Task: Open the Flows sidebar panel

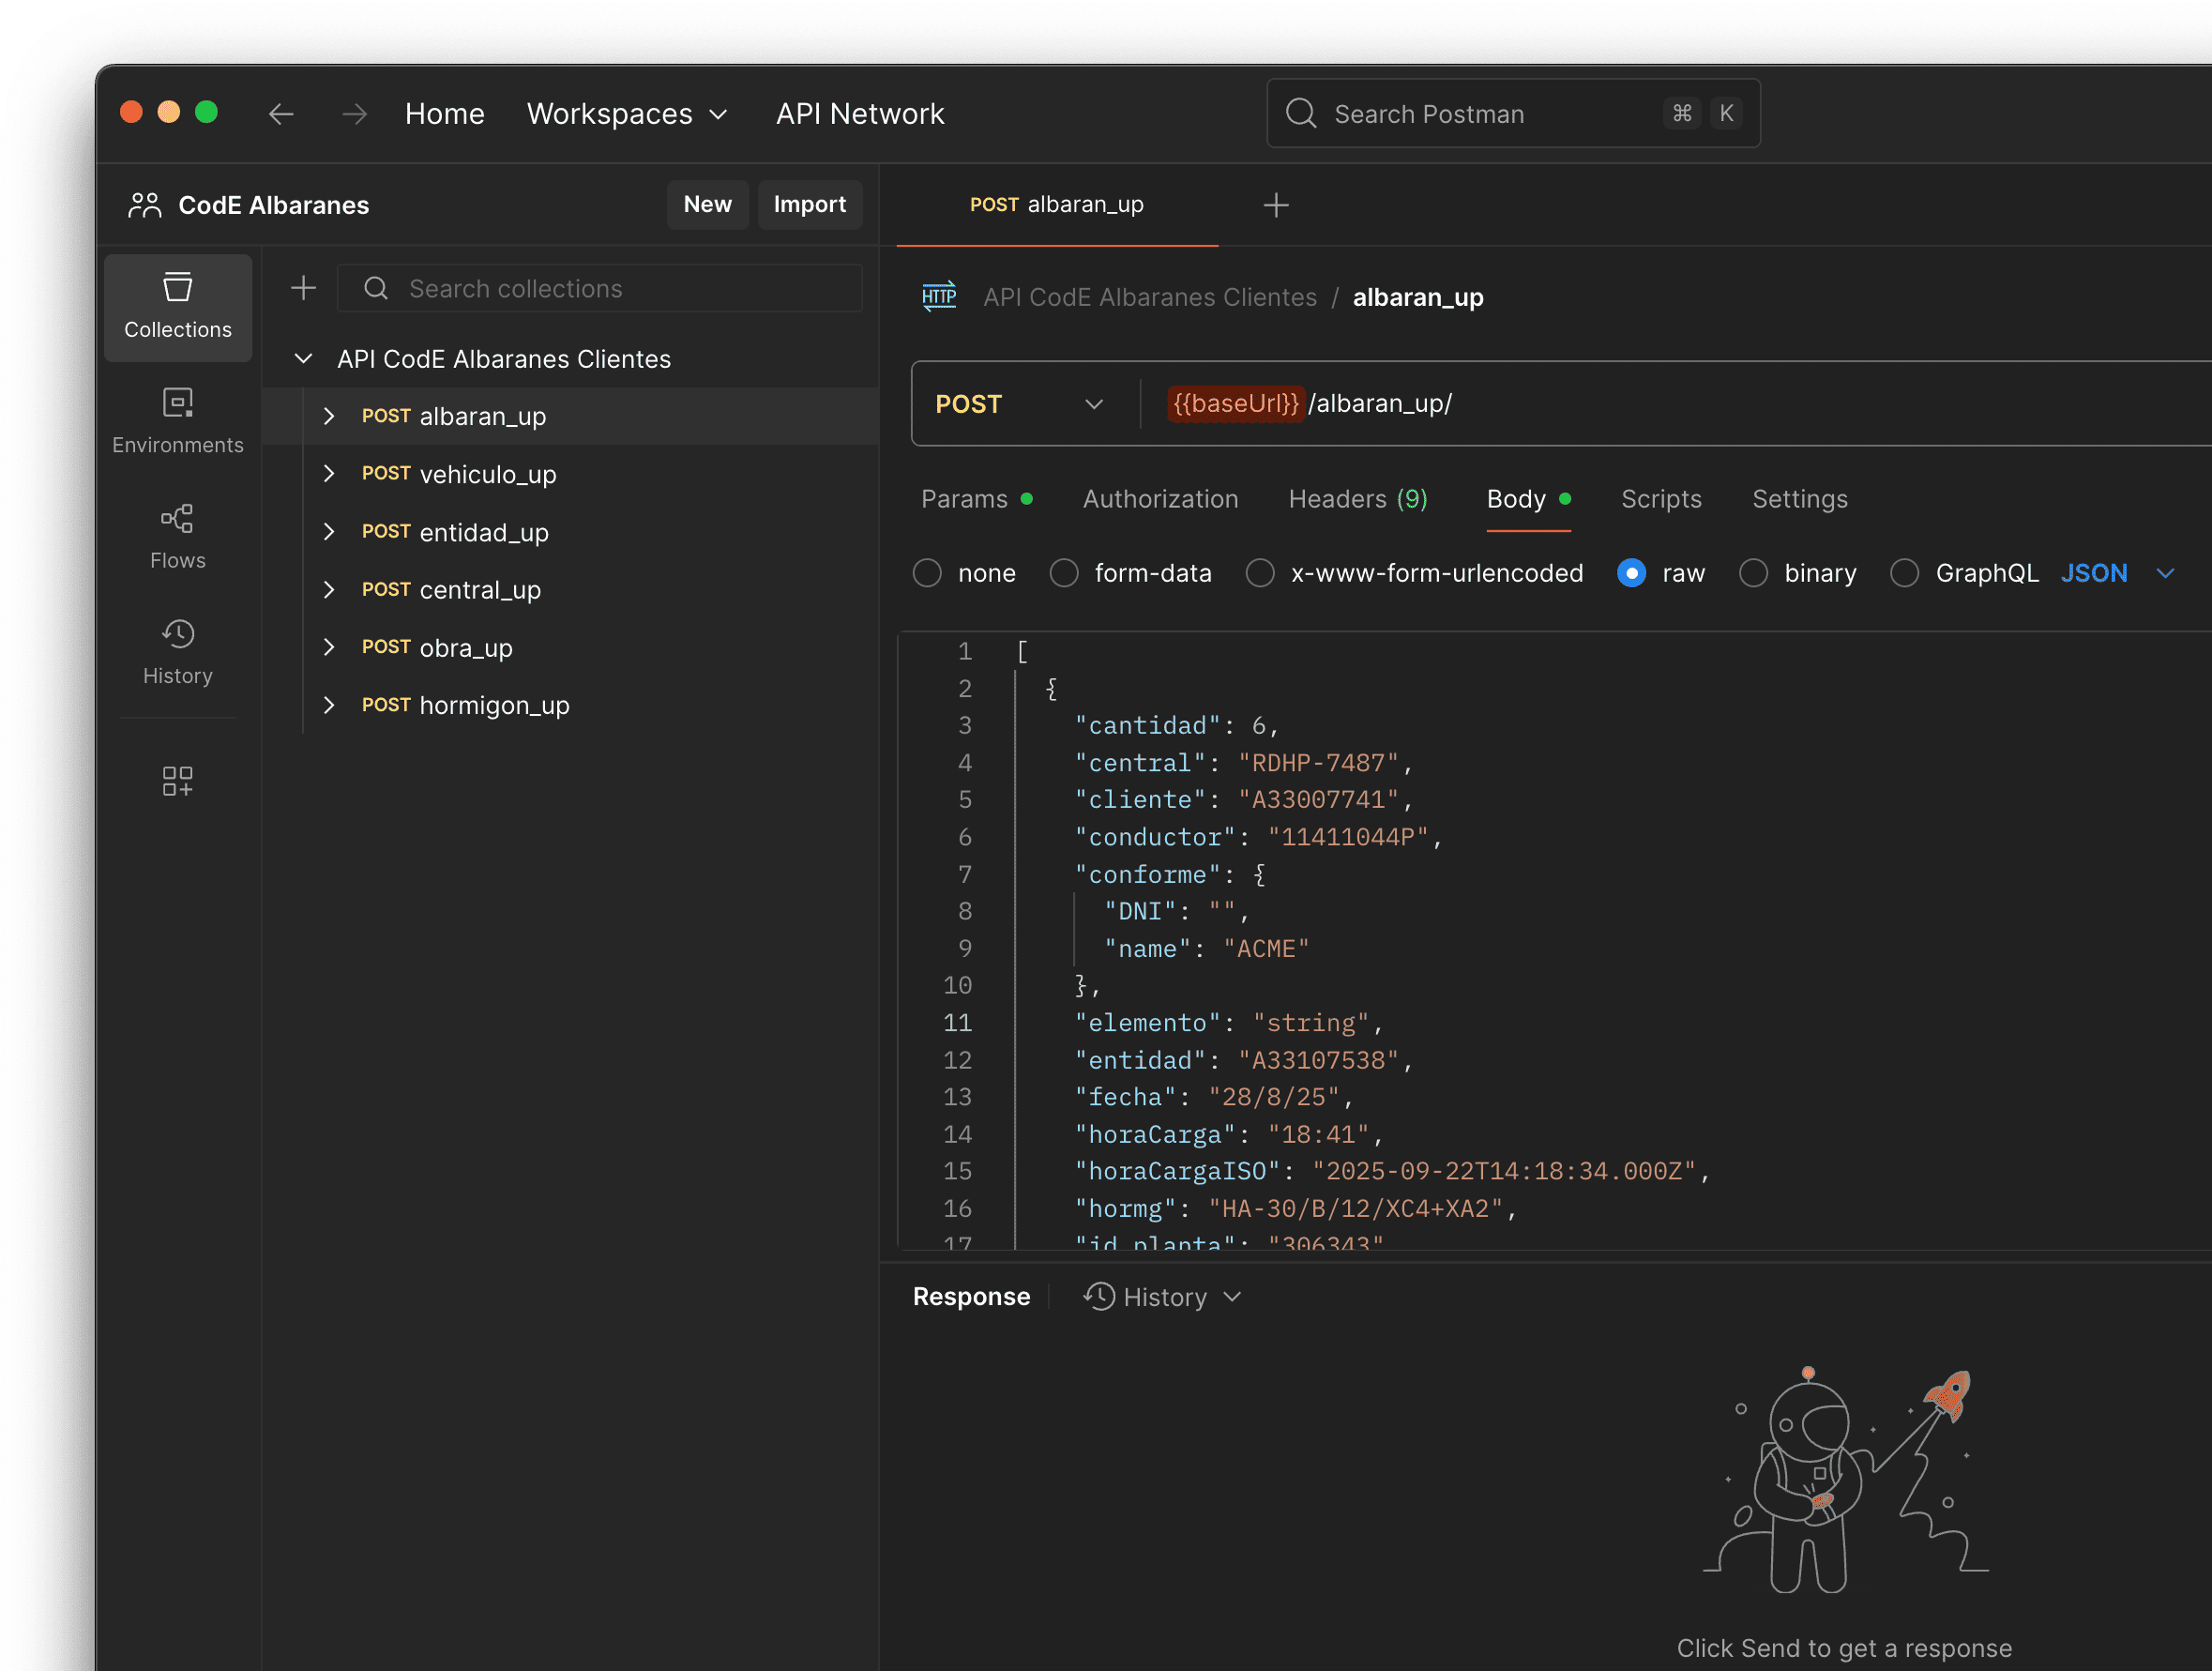Action: [x=177, y=536]
